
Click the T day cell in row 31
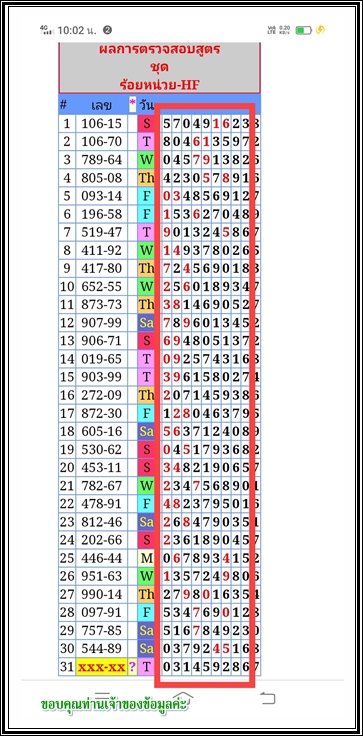point(147,667)
